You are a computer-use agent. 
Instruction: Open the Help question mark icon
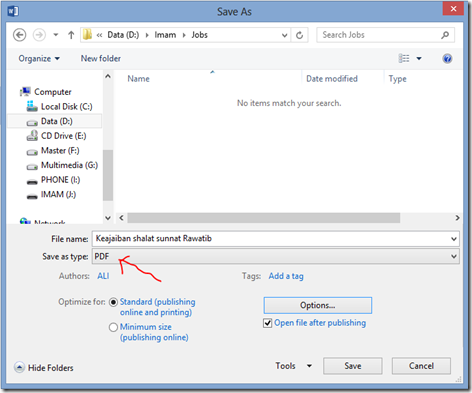point(447,59)
